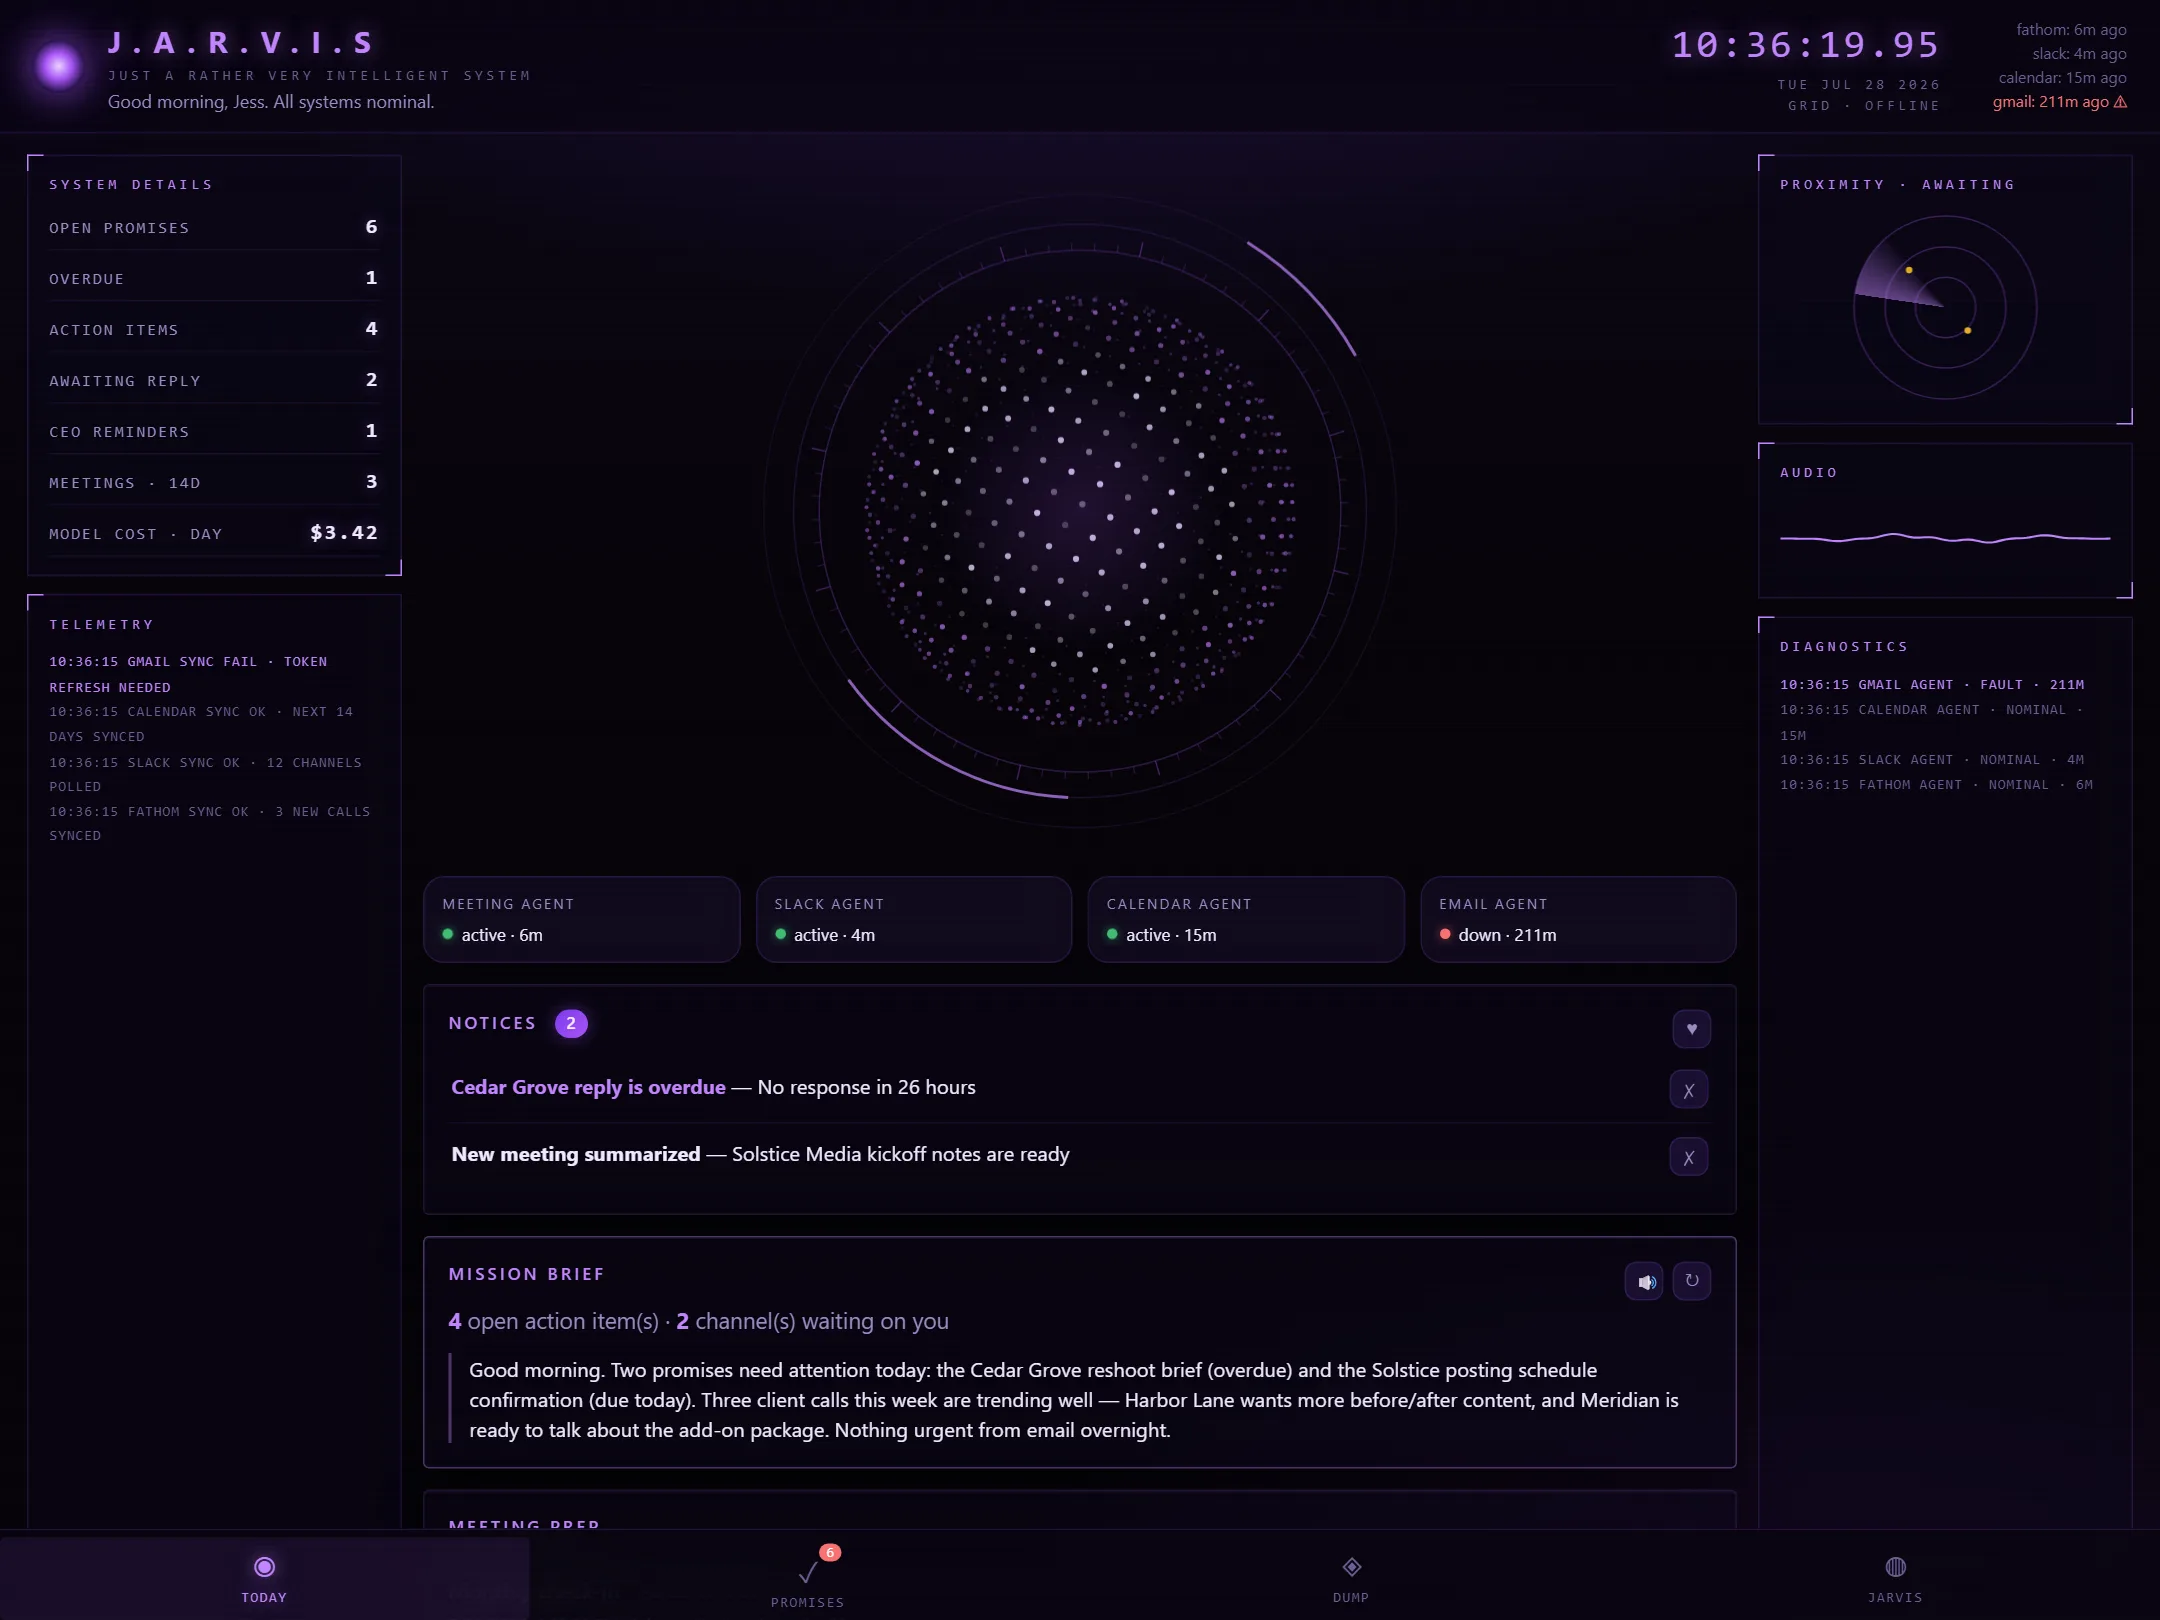Open the Email Agent down card
2160x1620 pixels.
click(x=1578, y=920)
